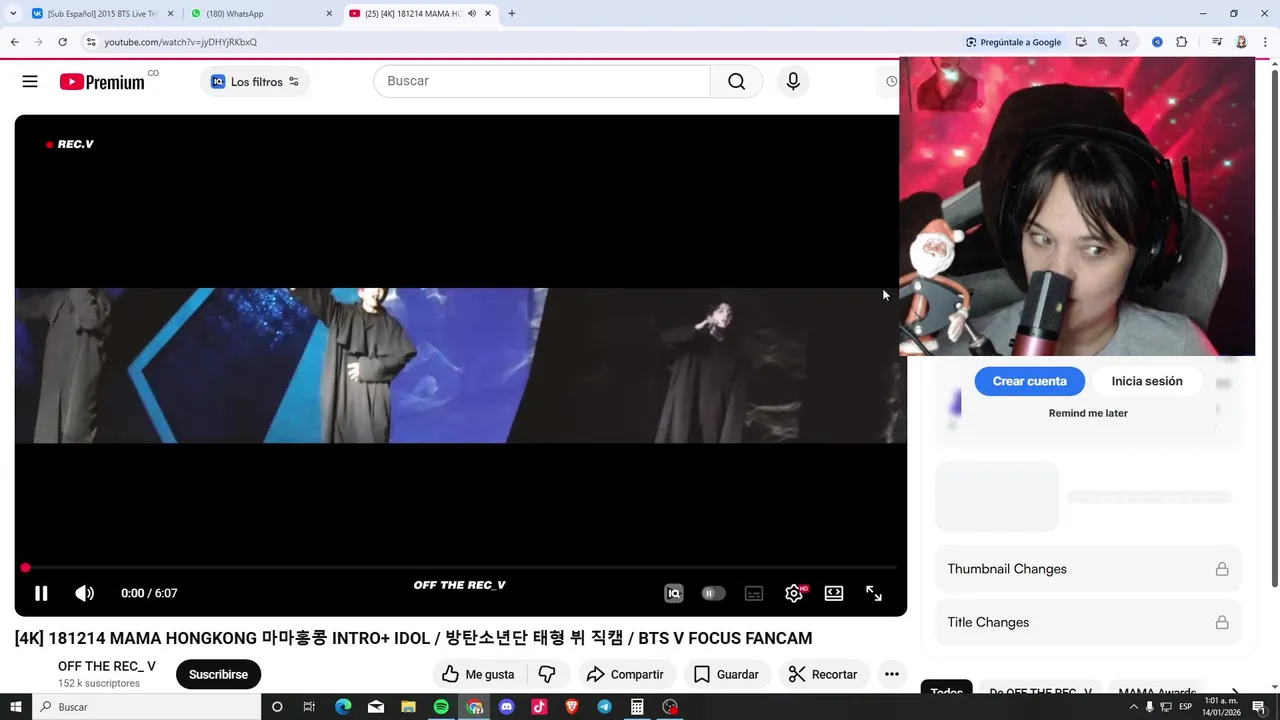The height and width of the screenshot is (720, 1280).
Task: Open the tab search dropdown arrow
Action: pyautogui.click(x=13, y=14)
